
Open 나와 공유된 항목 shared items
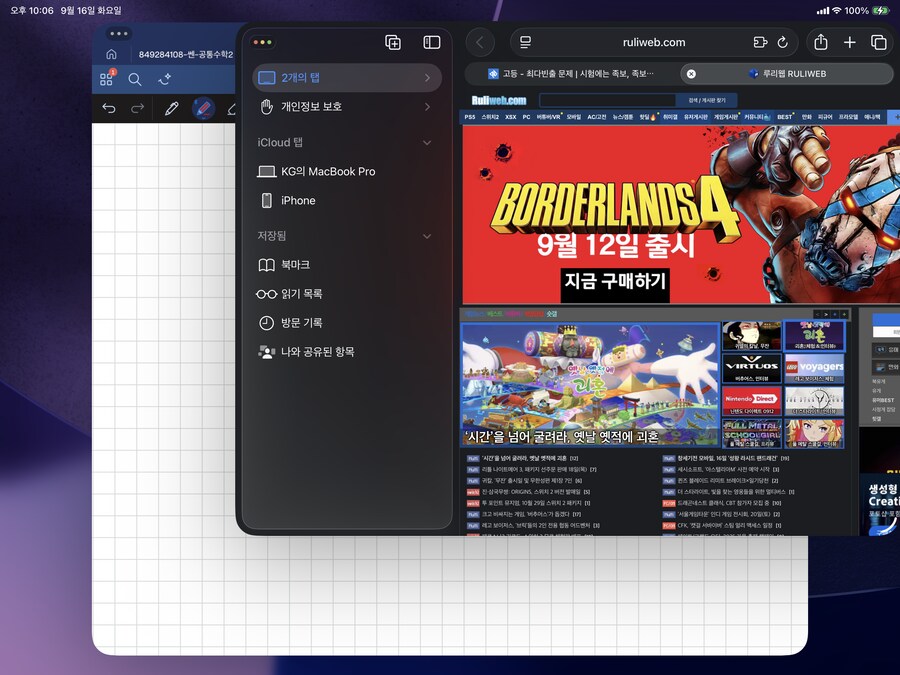(x=346, y=352)
